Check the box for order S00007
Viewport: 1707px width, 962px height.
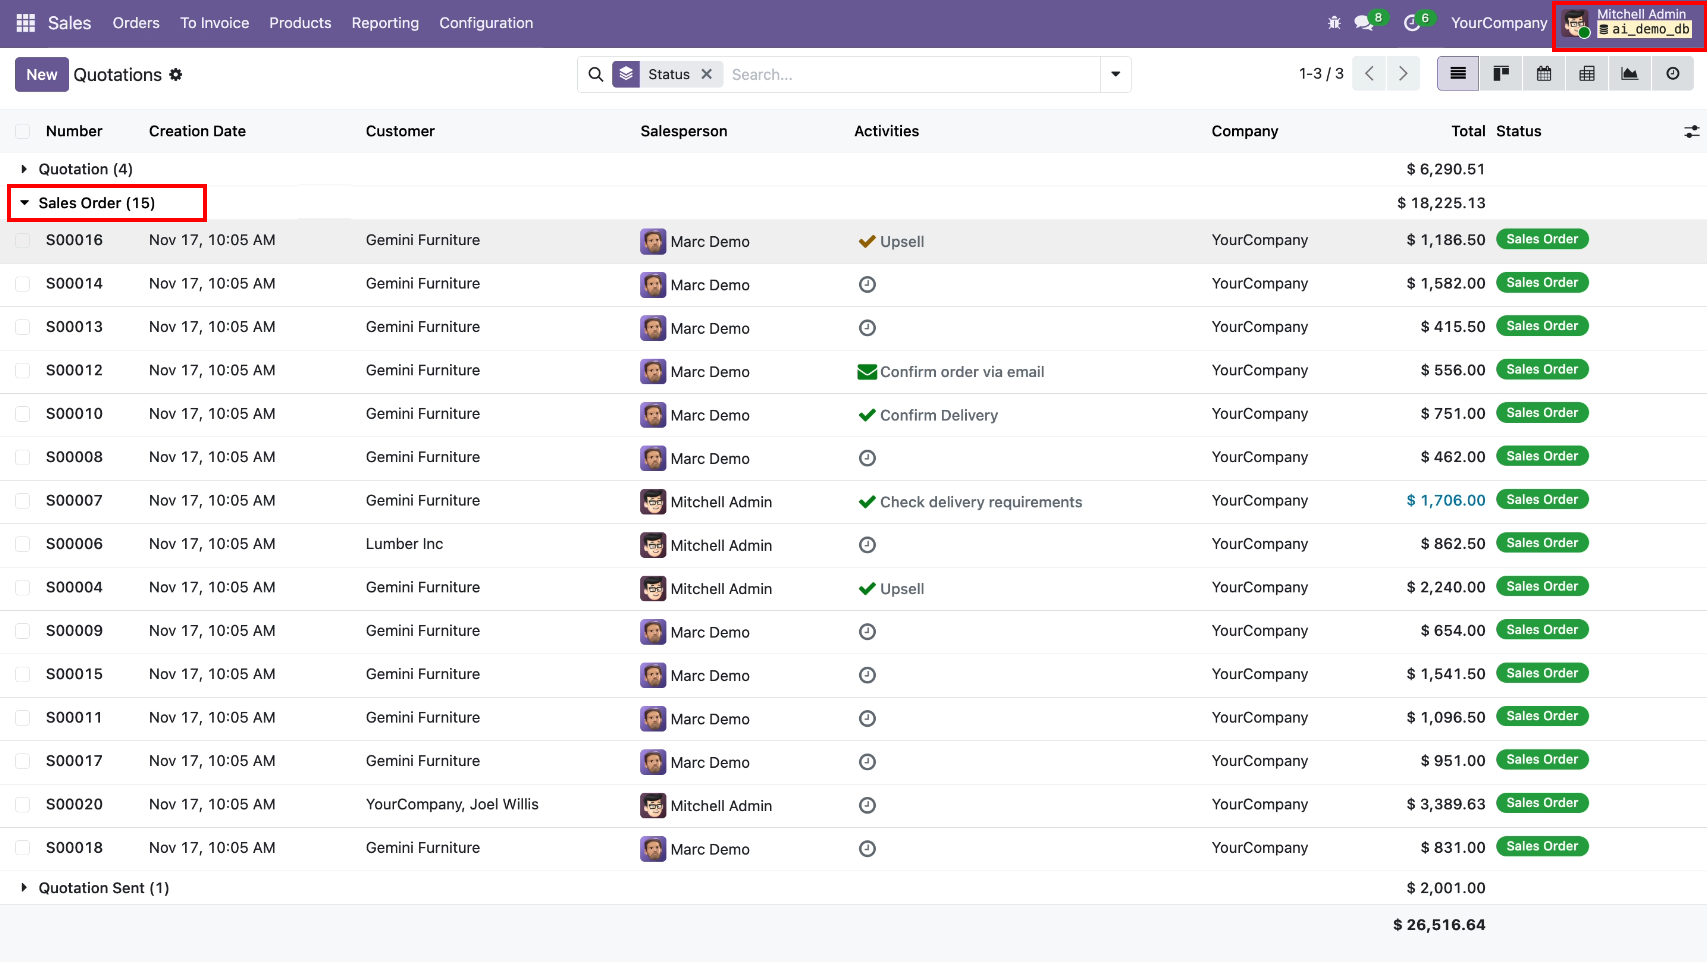click(x=22, y=501)
